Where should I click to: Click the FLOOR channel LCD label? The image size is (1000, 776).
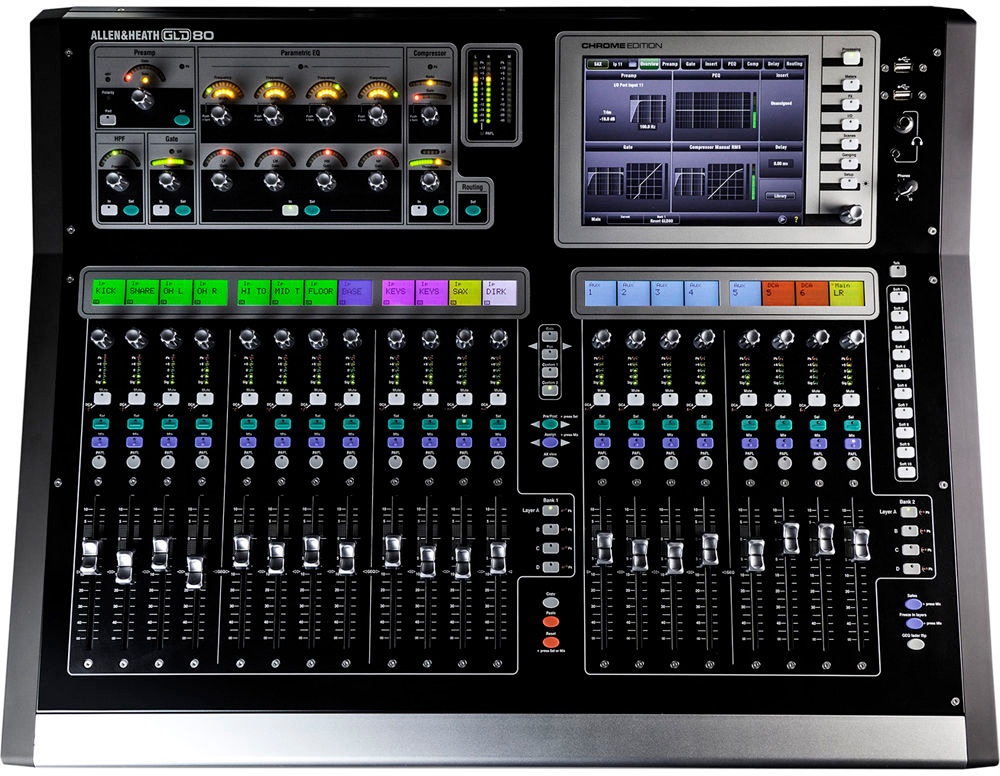pyautogui.click(x=320, y=292)
